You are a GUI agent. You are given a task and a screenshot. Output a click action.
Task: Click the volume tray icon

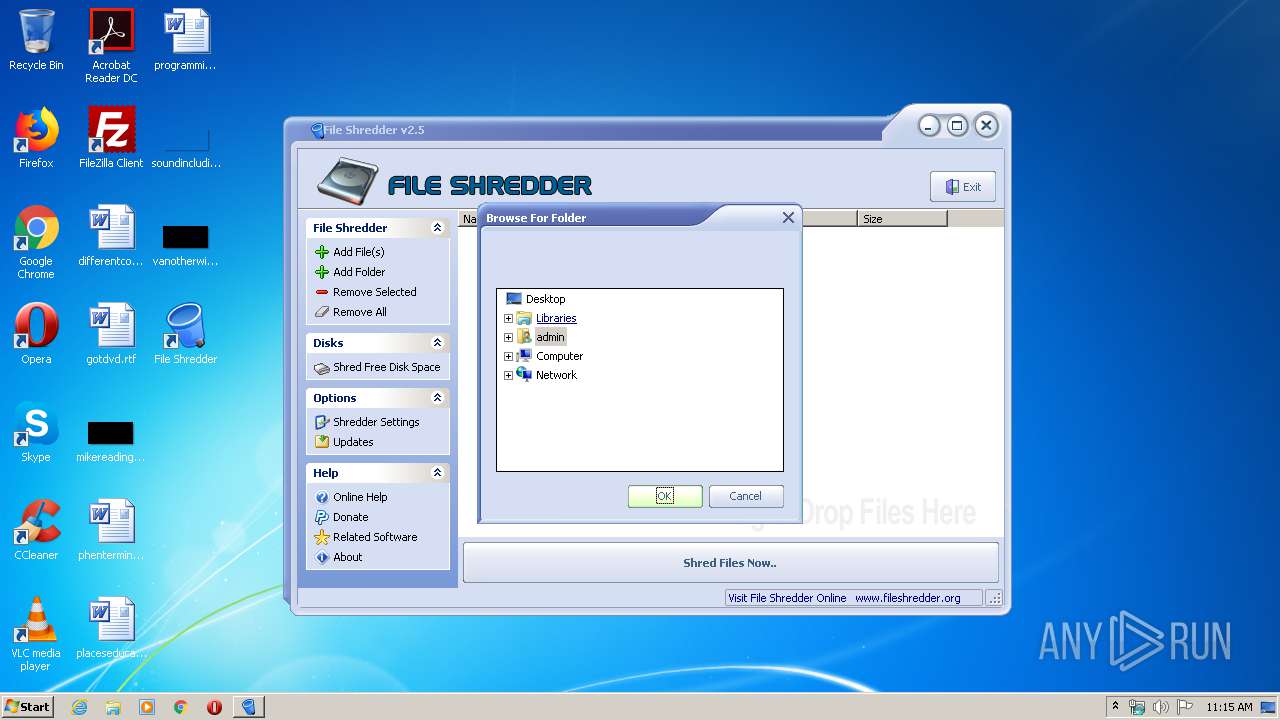tap(1161, 707)
